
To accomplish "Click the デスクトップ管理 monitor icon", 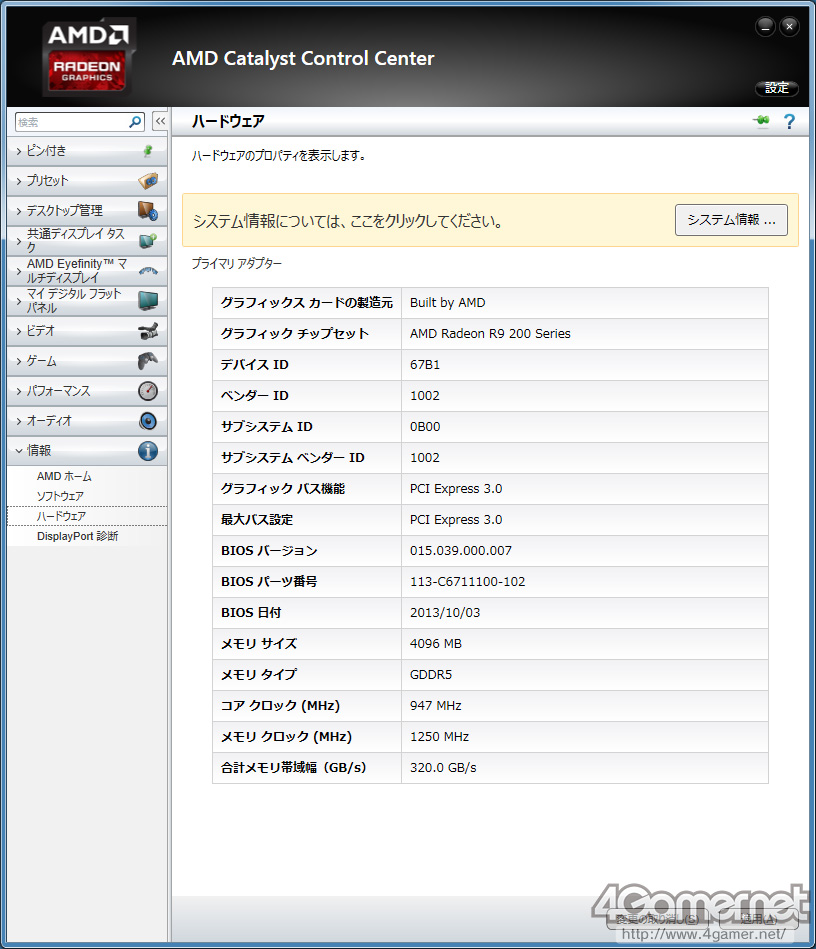I will click(148, 211).
